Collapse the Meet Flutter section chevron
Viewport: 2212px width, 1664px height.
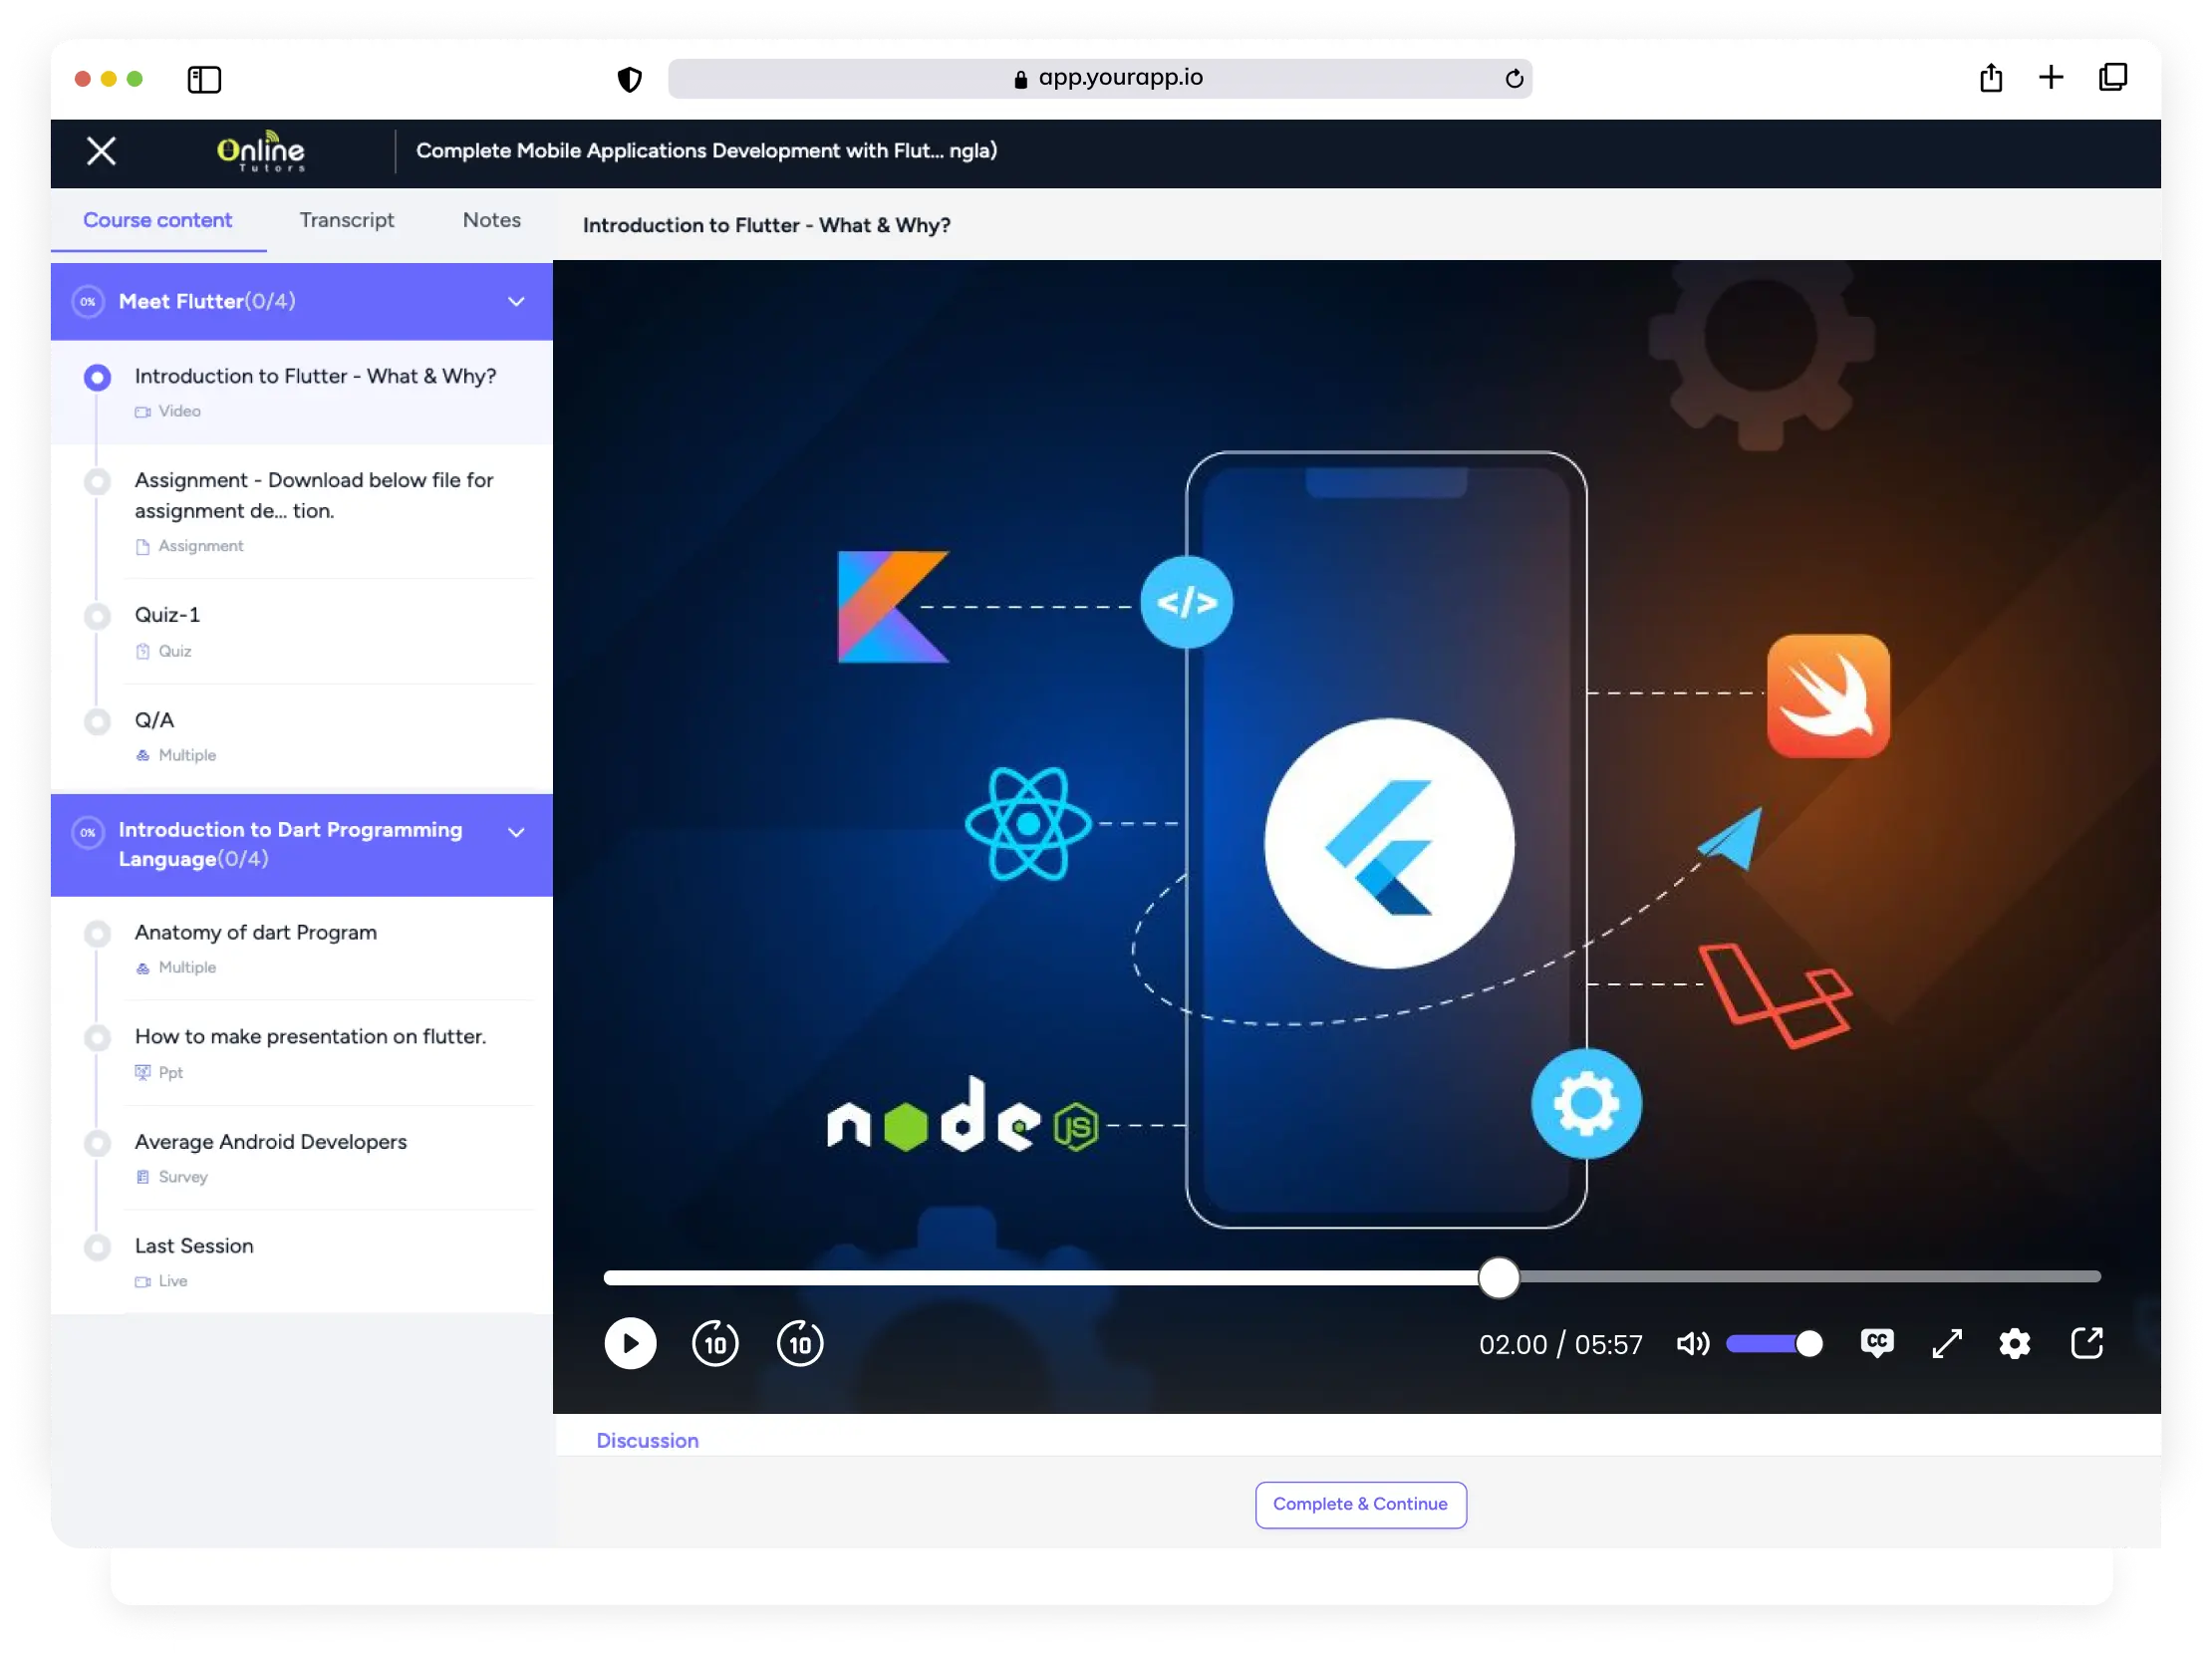(x=516, y=301)
